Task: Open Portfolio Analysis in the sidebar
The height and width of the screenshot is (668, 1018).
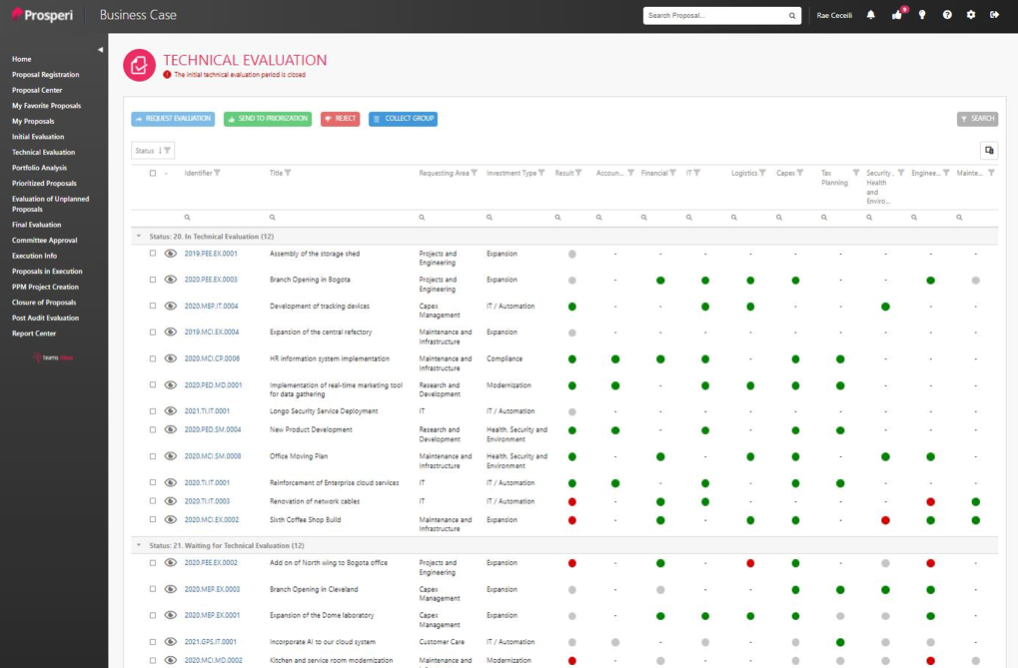Action: tap(39, 168)
